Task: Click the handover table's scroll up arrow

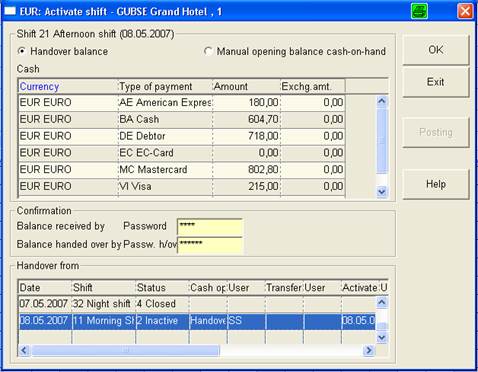Action: pos(382,302)
